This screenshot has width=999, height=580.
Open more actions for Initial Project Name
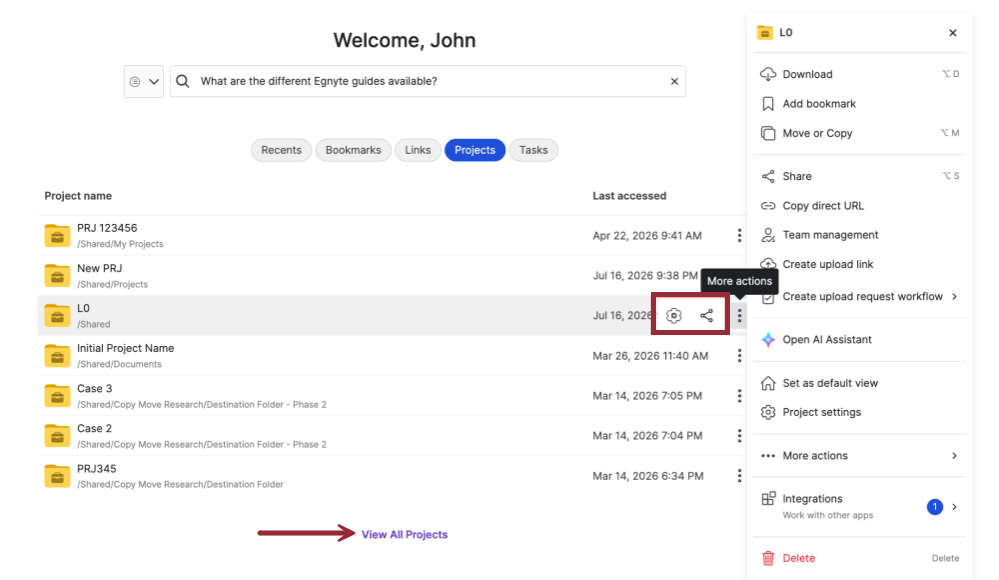click(x=739, y=356)
